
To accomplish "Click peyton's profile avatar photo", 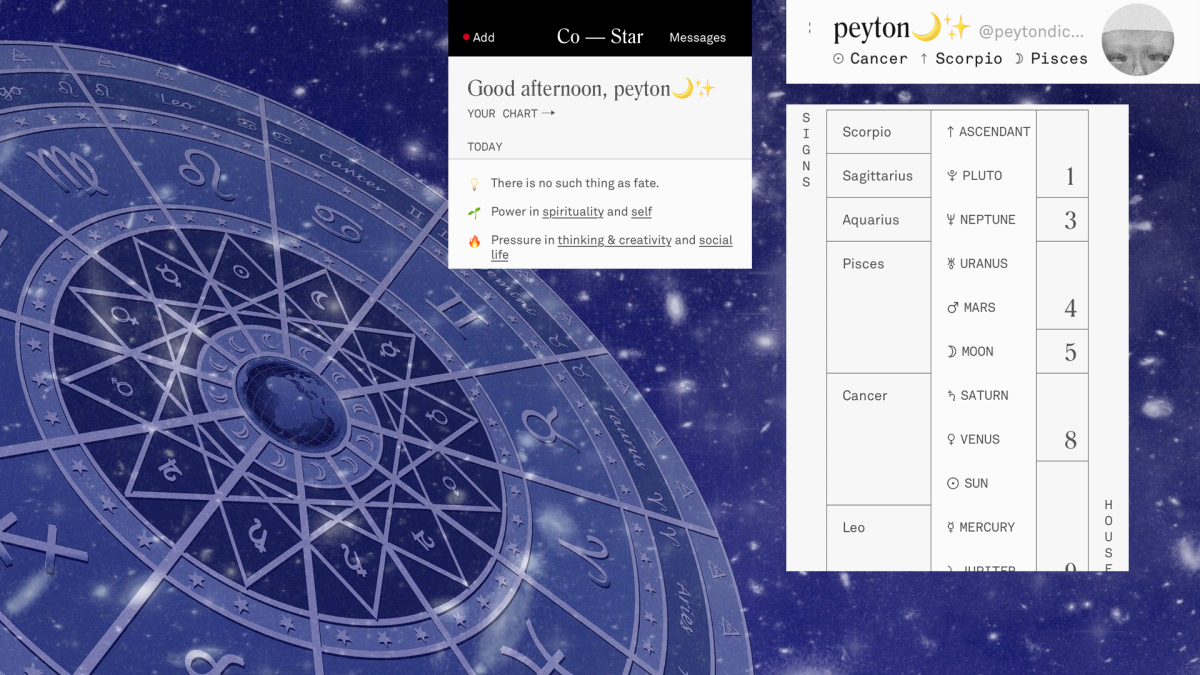I will click(1137, 40).
